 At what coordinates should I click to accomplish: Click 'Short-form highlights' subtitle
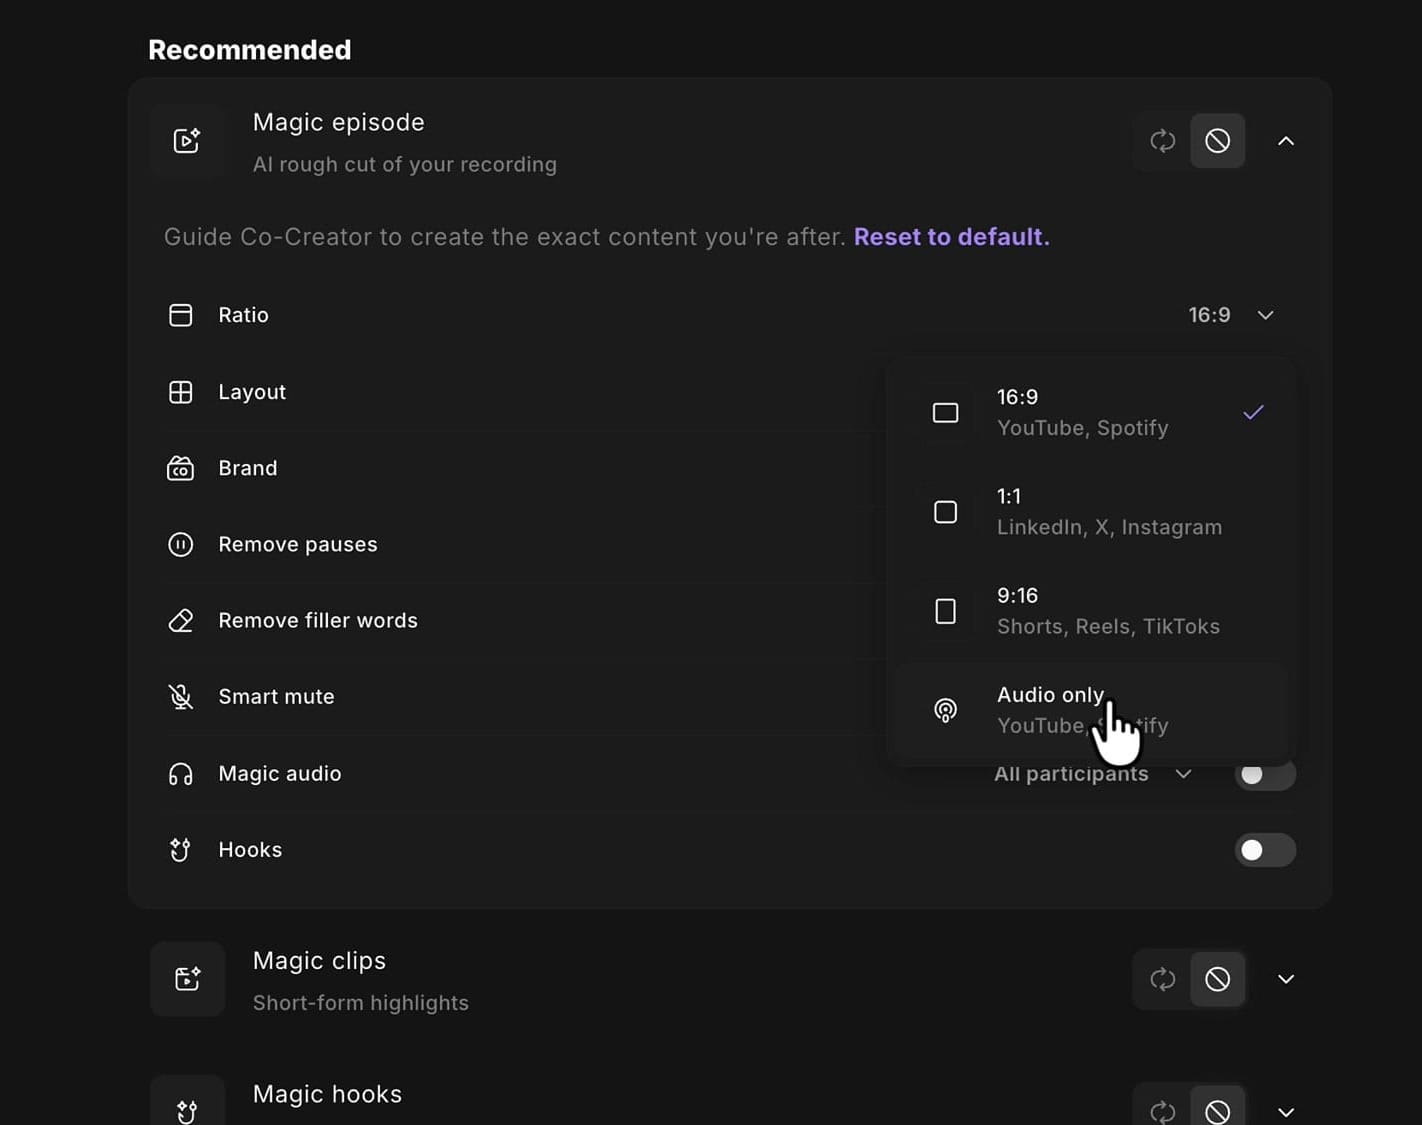coord(361,1003)
